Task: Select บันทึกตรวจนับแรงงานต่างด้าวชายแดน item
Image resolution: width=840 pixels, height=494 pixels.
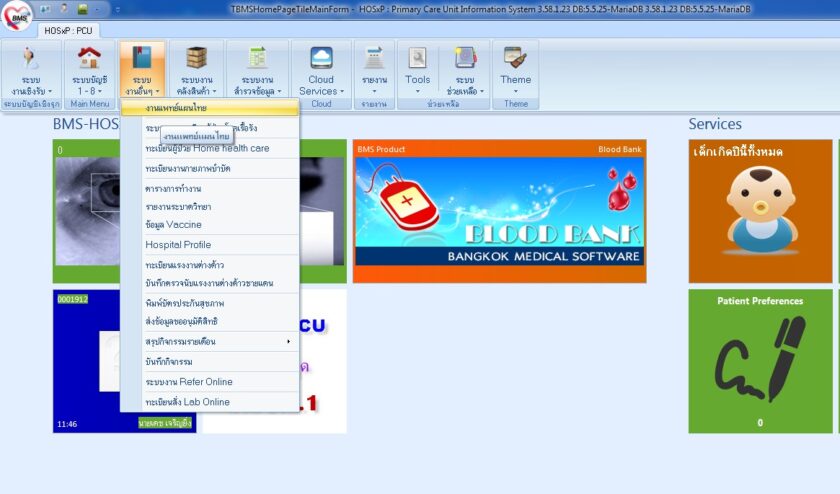Action: [210, 283]
